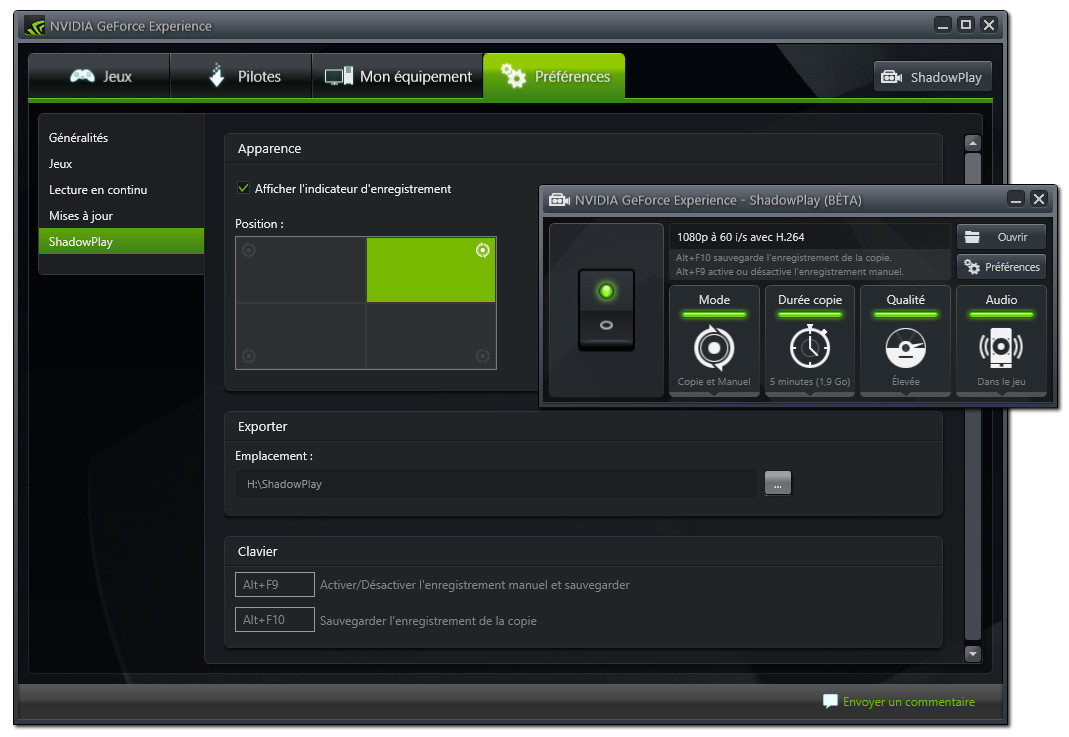The image size is (1069, 737).
Task: Click the H:\ShadowPlay location field
Action: pyautogui.click(x=496, y=484)
